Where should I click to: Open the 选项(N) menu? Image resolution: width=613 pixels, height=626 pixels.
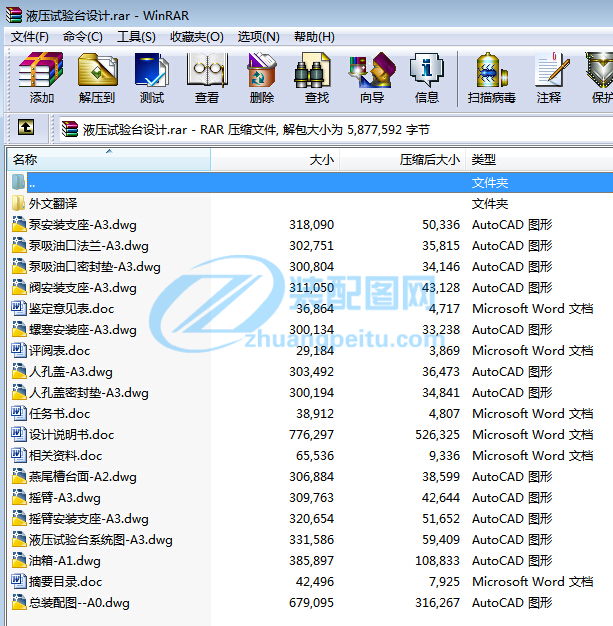pos(258,37)
